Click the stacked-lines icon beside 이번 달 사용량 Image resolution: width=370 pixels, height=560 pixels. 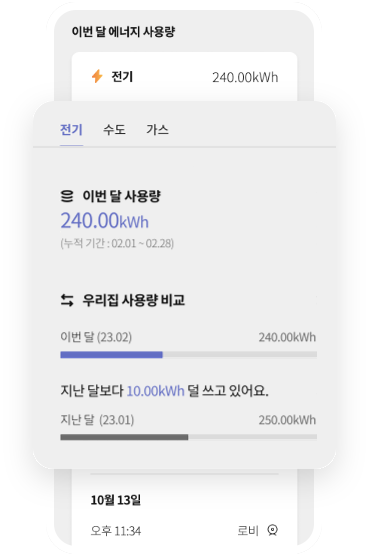pyautogui.click(x=67, y=196)
